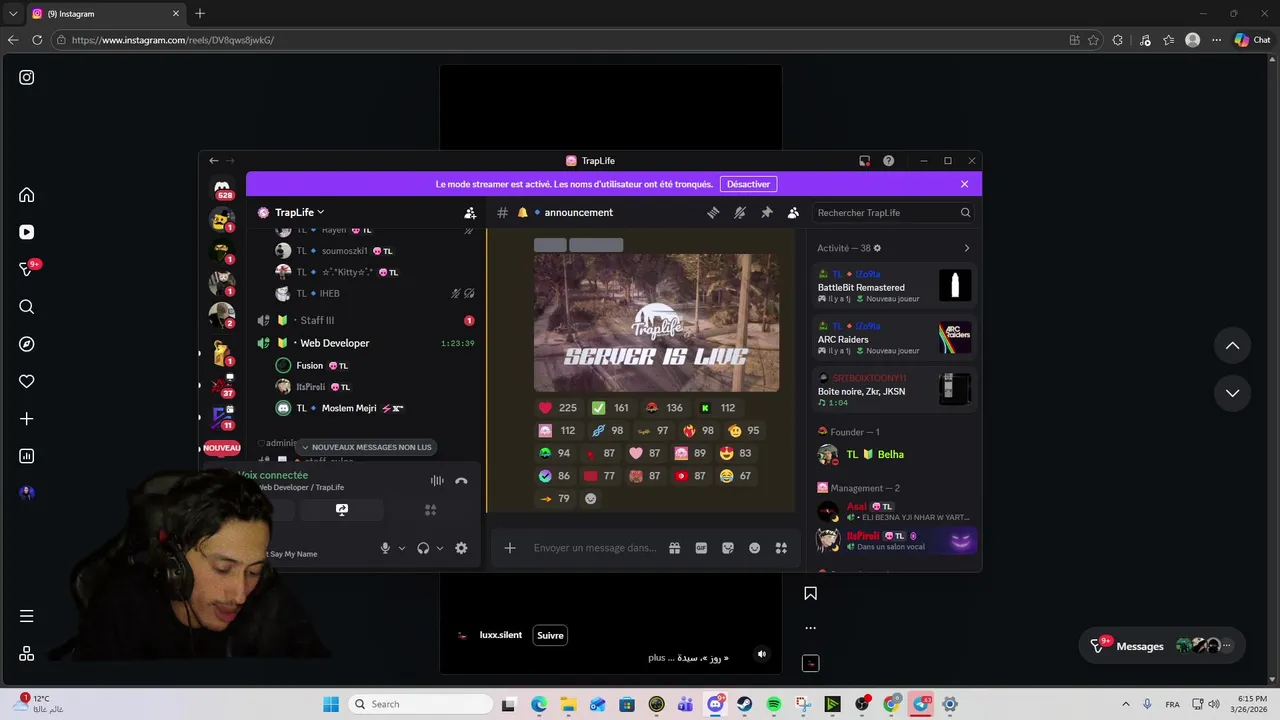The image size is (1280, 720).
Task: Click the Envoyer un message input field
Action: coord(595,548)
